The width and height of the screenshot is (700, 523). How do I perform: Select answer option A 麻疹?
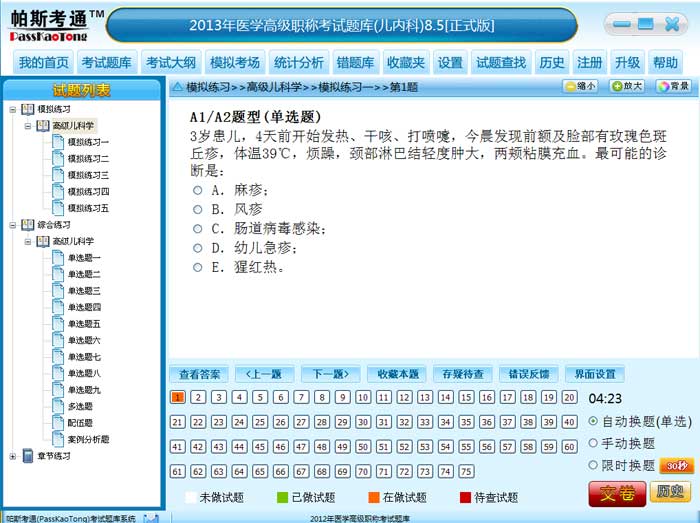(x=199, y=190)
